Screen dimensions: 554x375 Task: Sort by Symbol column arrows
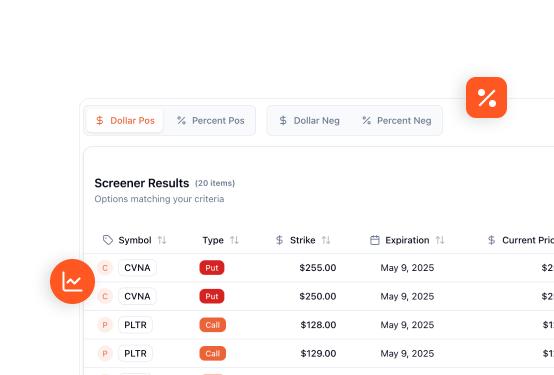[162, 240]
